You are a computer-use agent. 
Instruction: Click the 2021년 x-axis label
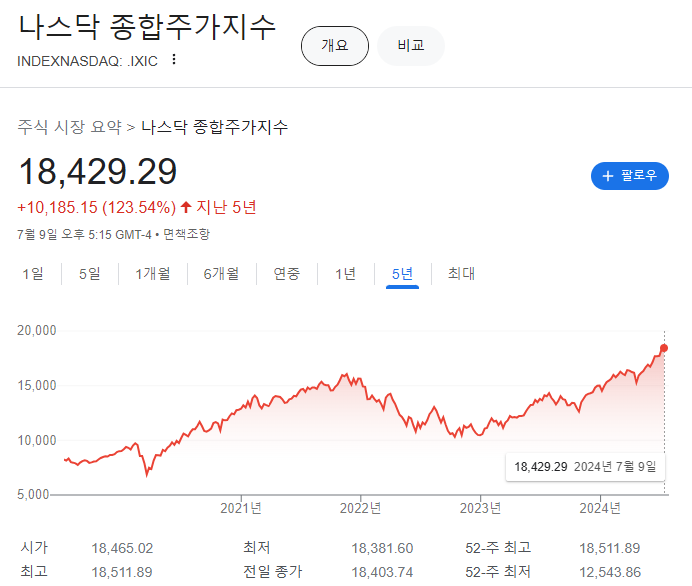click(241, 508)
